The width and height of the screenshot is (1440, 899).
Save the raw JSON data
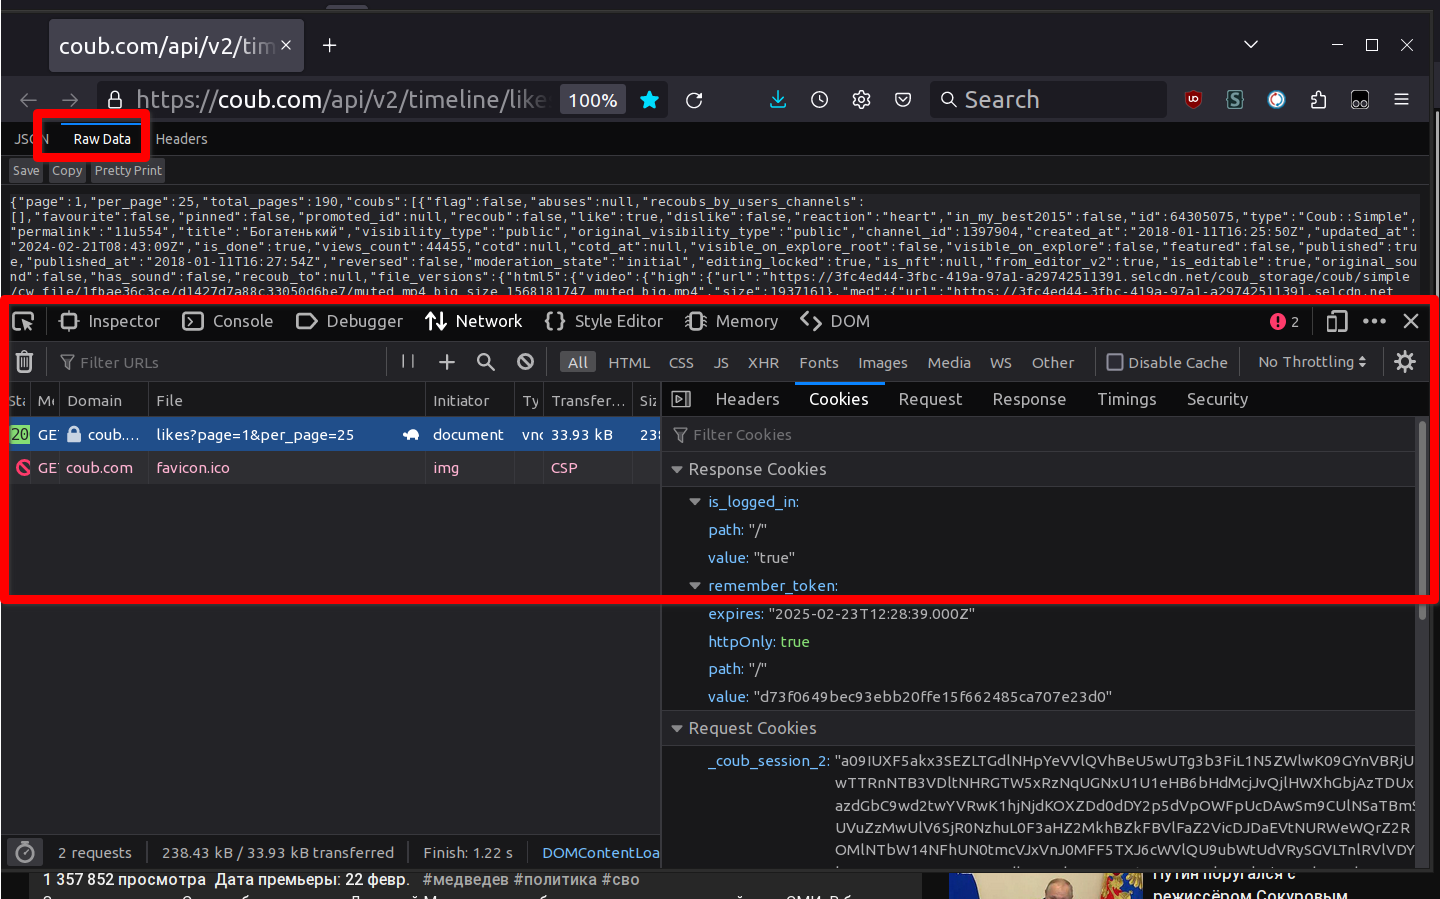click(x=26, y=171)
